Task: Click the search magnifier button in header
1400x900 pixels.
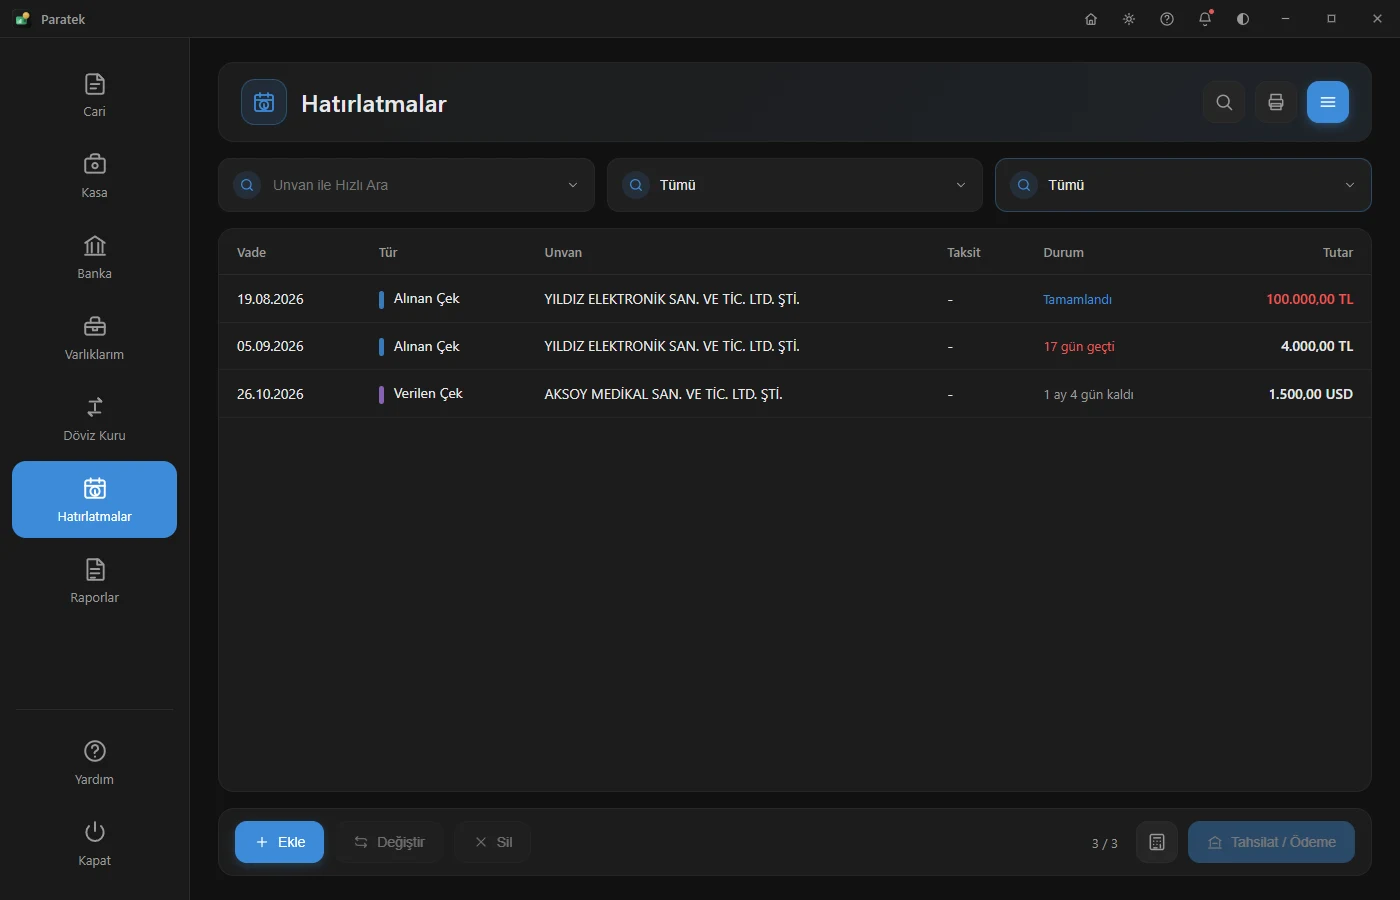Action: click(x=1224, y=102)
